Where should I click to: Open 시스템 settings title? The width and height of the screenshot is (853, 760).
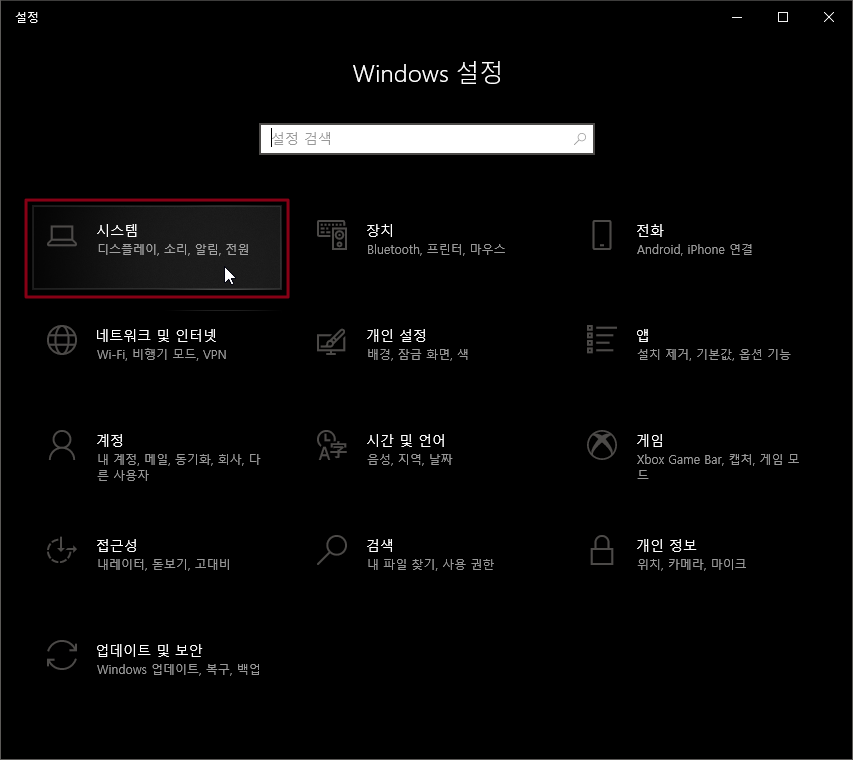tap(117, 230)
